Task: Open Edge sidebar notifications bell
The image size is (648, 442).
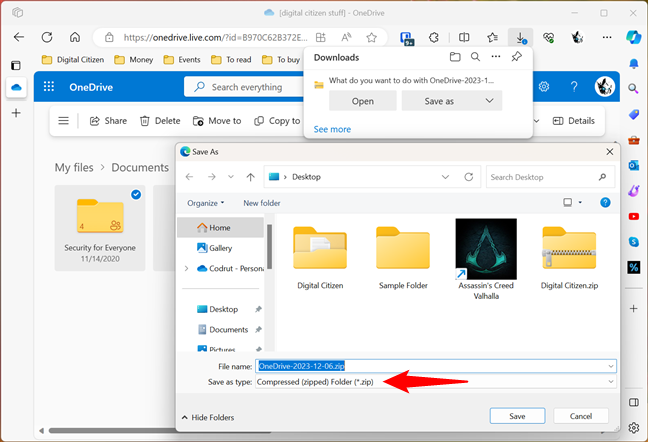Action: click(634, 64)
